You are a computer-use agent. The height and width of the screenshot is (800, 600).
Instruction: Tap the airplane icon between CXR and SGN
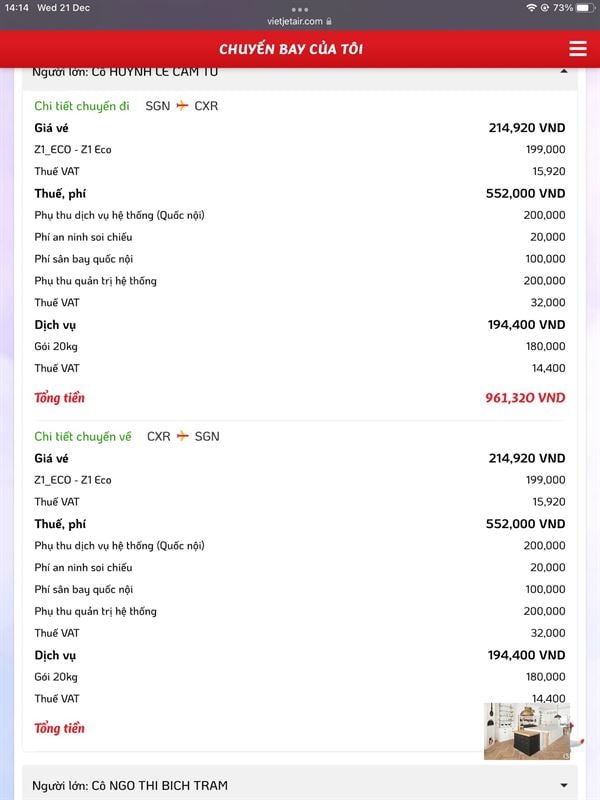coord(183,436)
